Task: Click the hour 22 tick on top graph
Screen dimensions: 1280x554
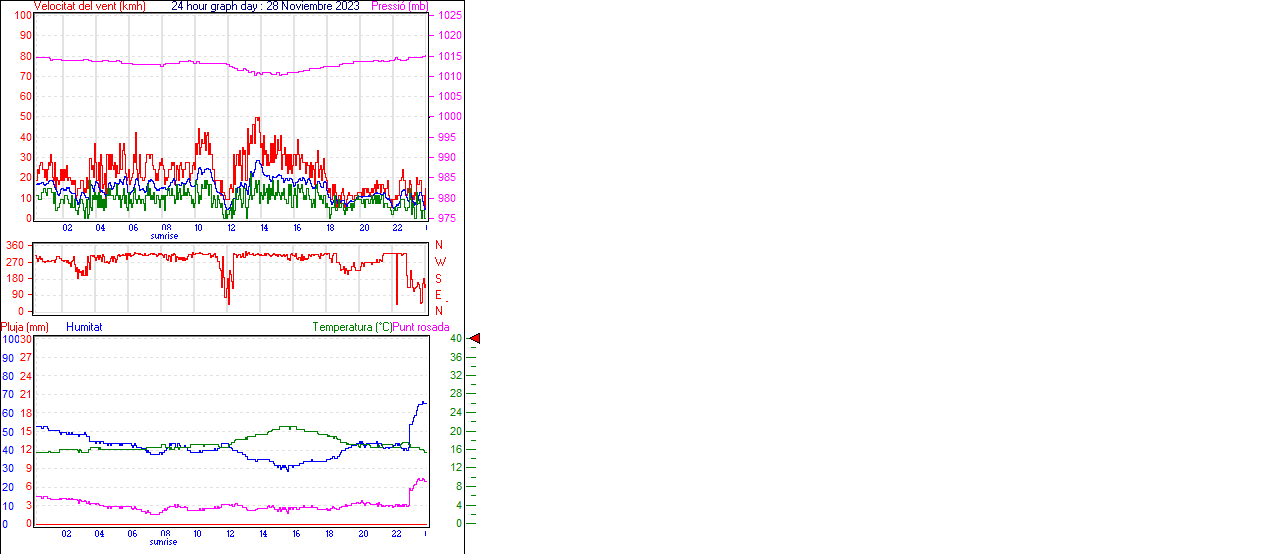Action: click(x=397, y=227)
